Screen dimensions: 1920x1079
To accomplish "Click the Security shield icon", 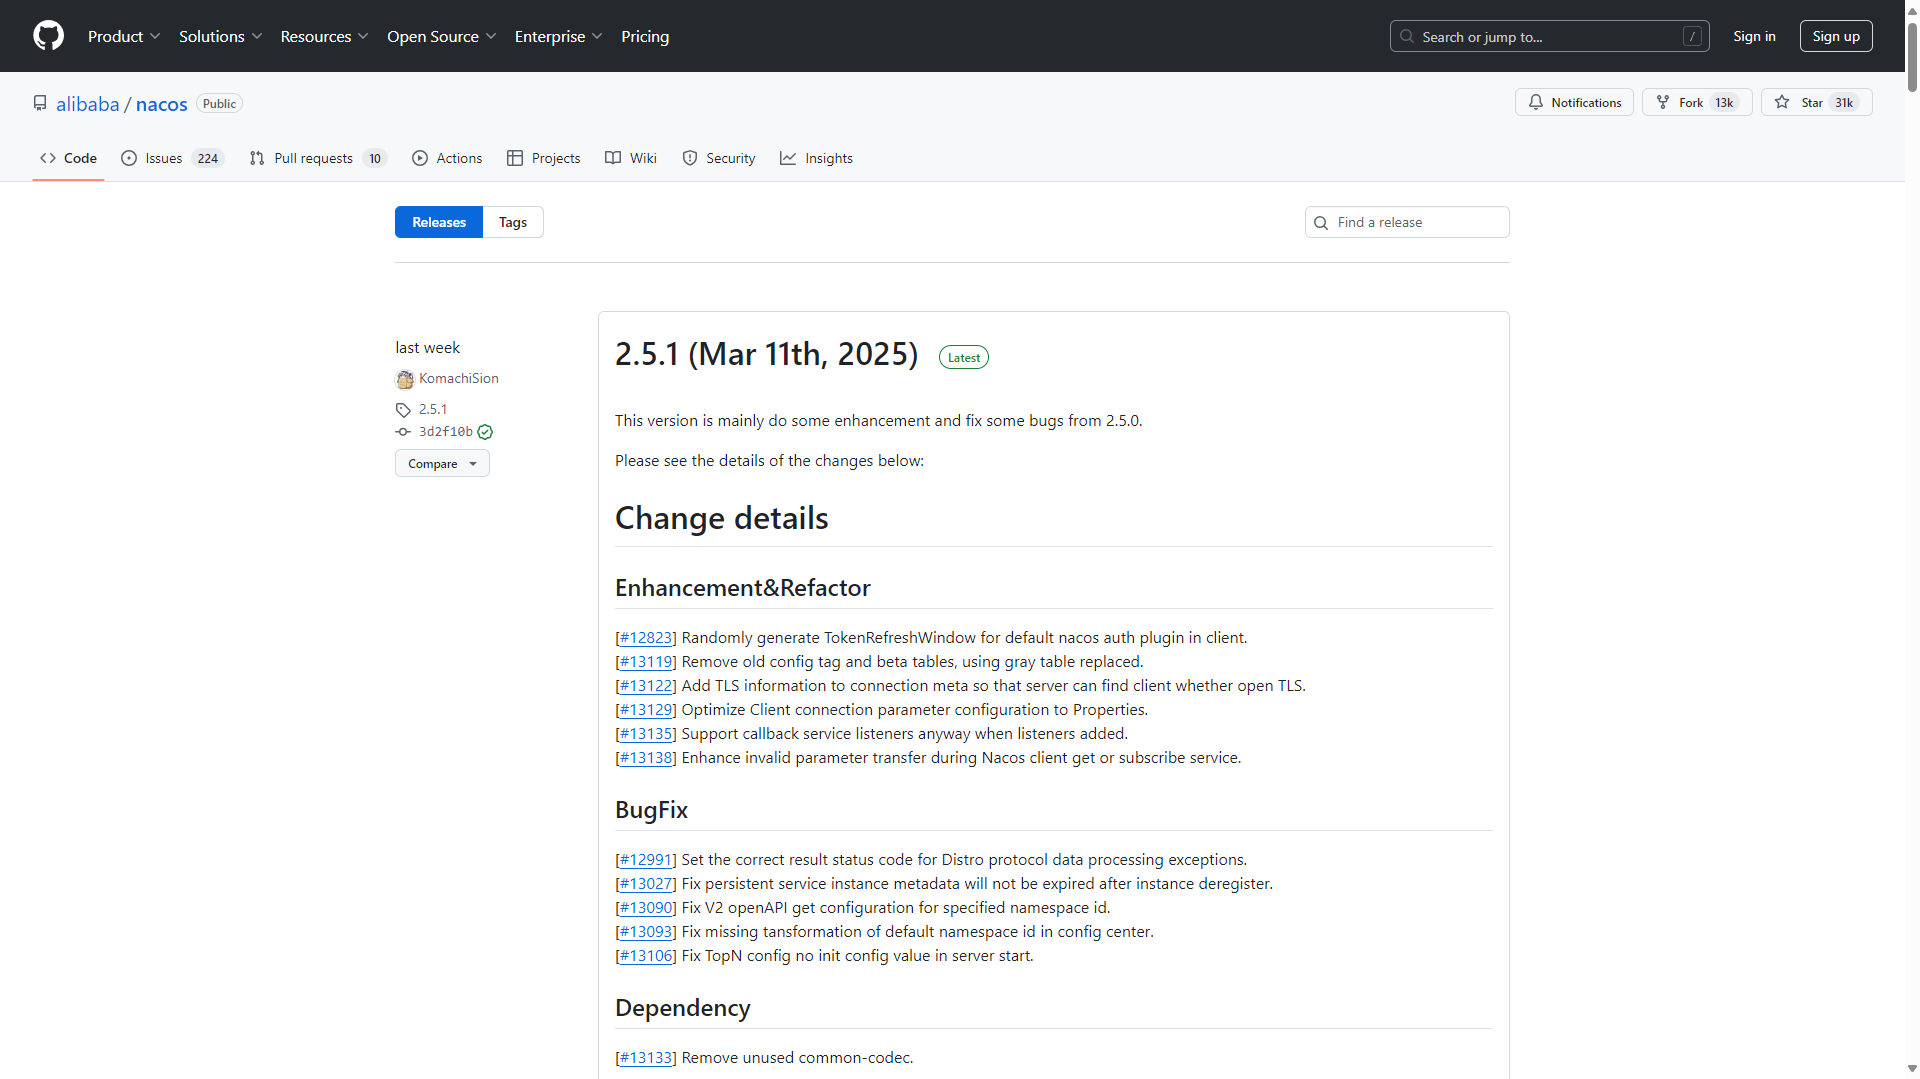I will point(690,158).
